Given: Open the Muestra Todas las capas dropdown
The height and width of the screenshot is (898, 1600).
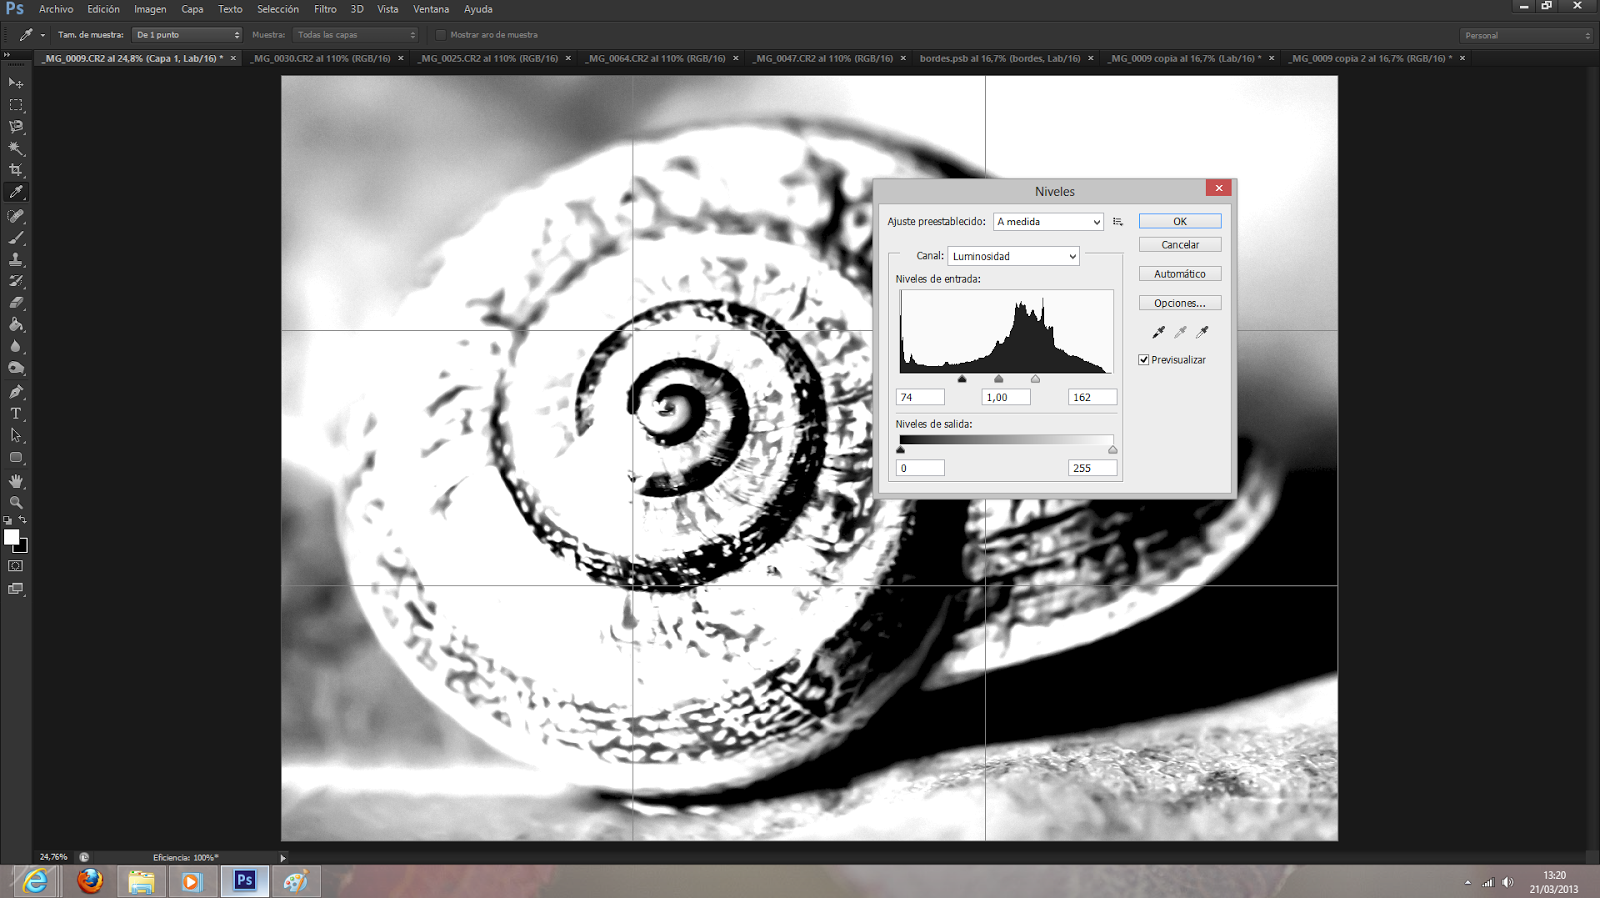Looking at the screenshot, I should click(355, 35).
